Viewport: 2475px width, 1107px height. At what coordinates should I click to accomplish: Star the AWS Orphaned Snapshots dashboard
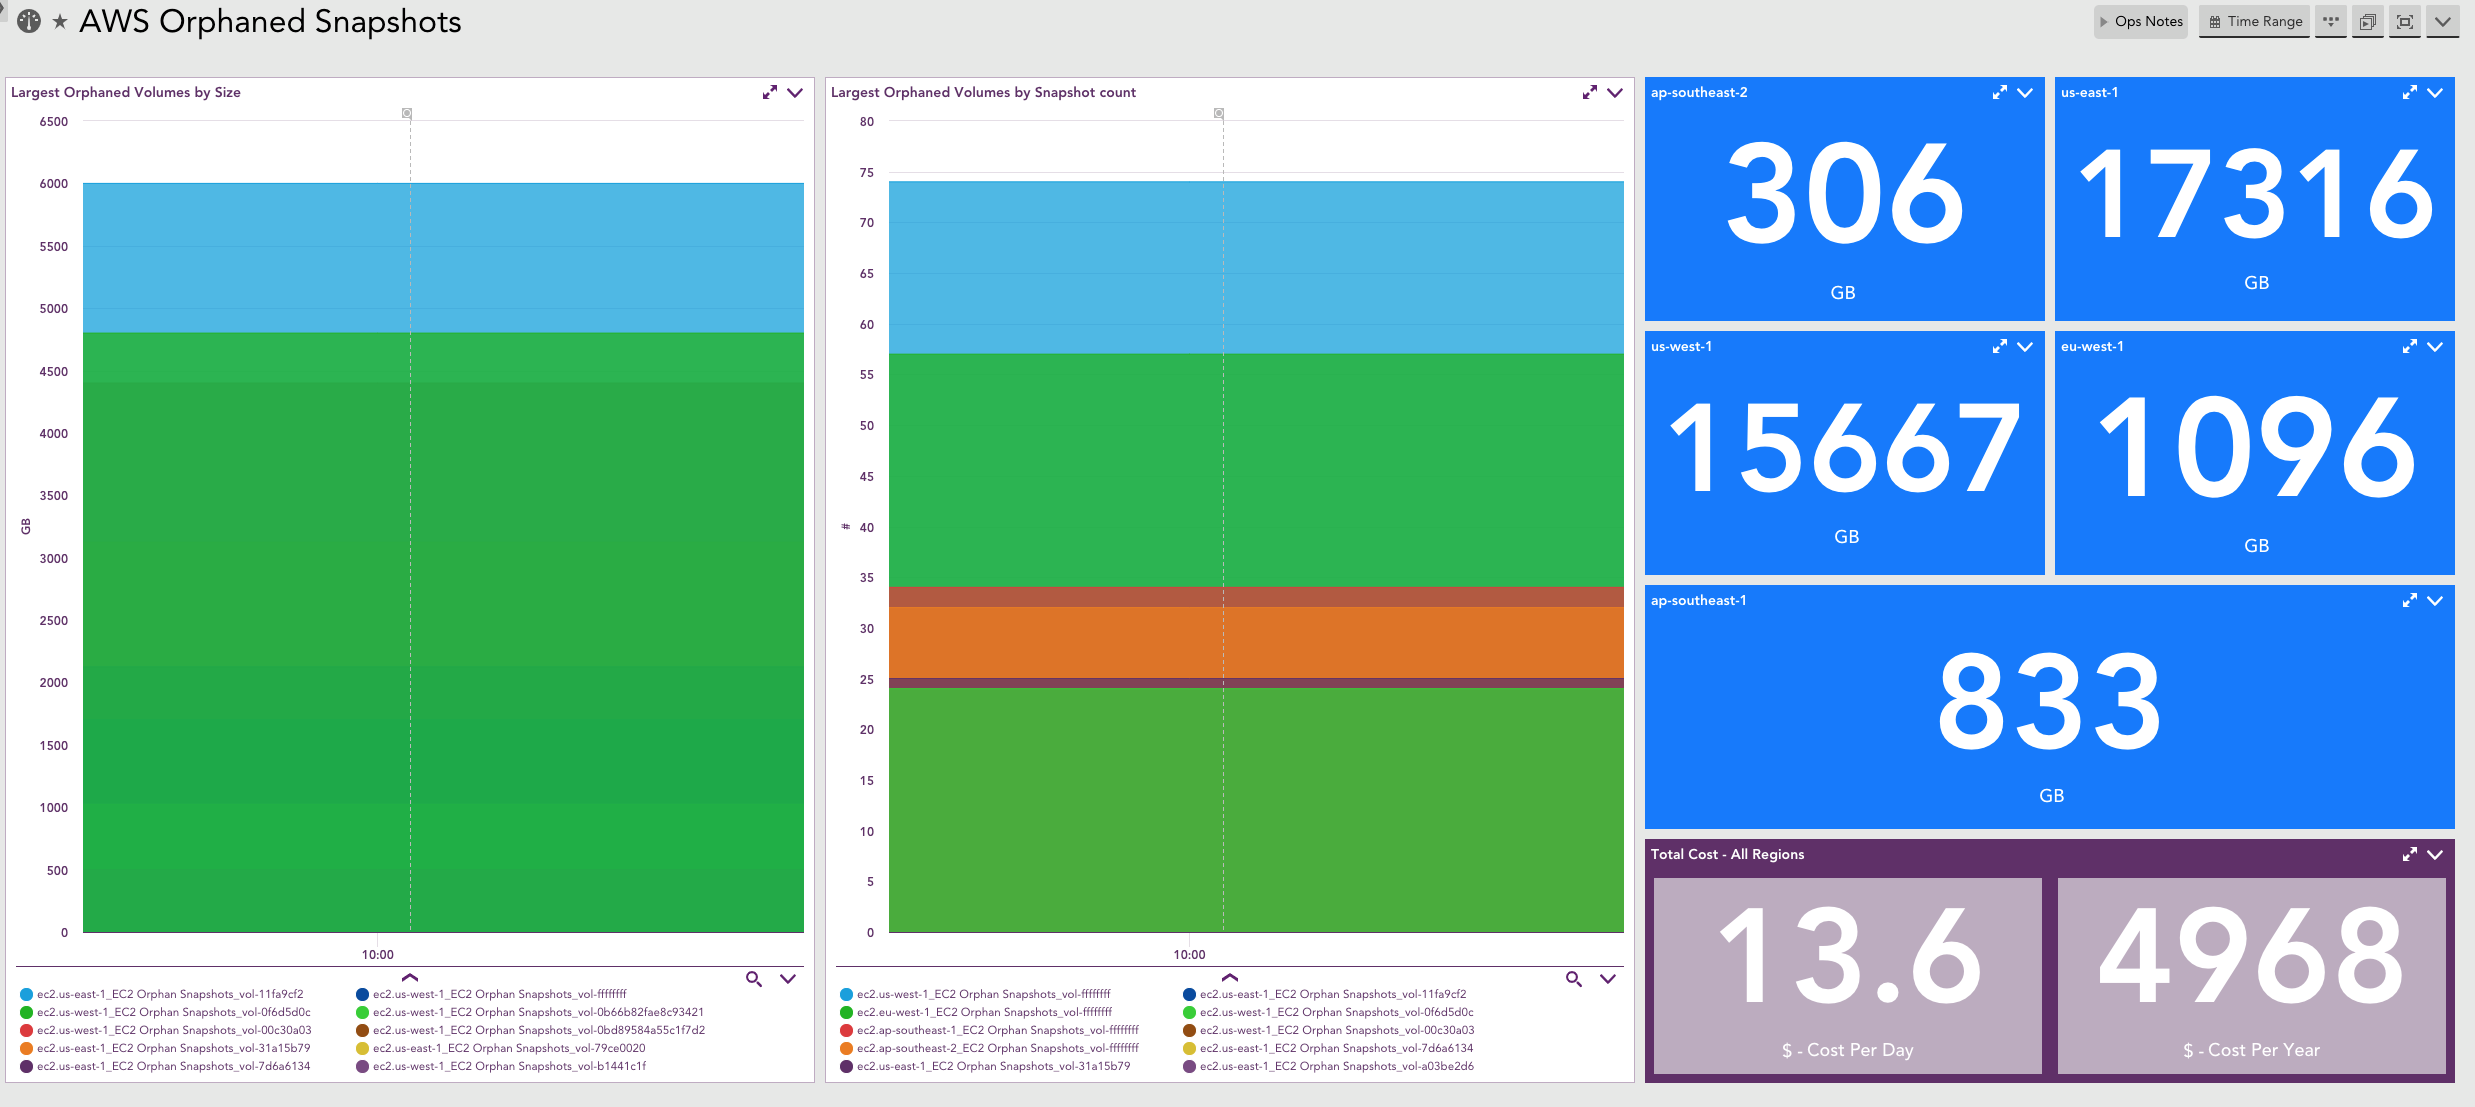coord(60,22)
